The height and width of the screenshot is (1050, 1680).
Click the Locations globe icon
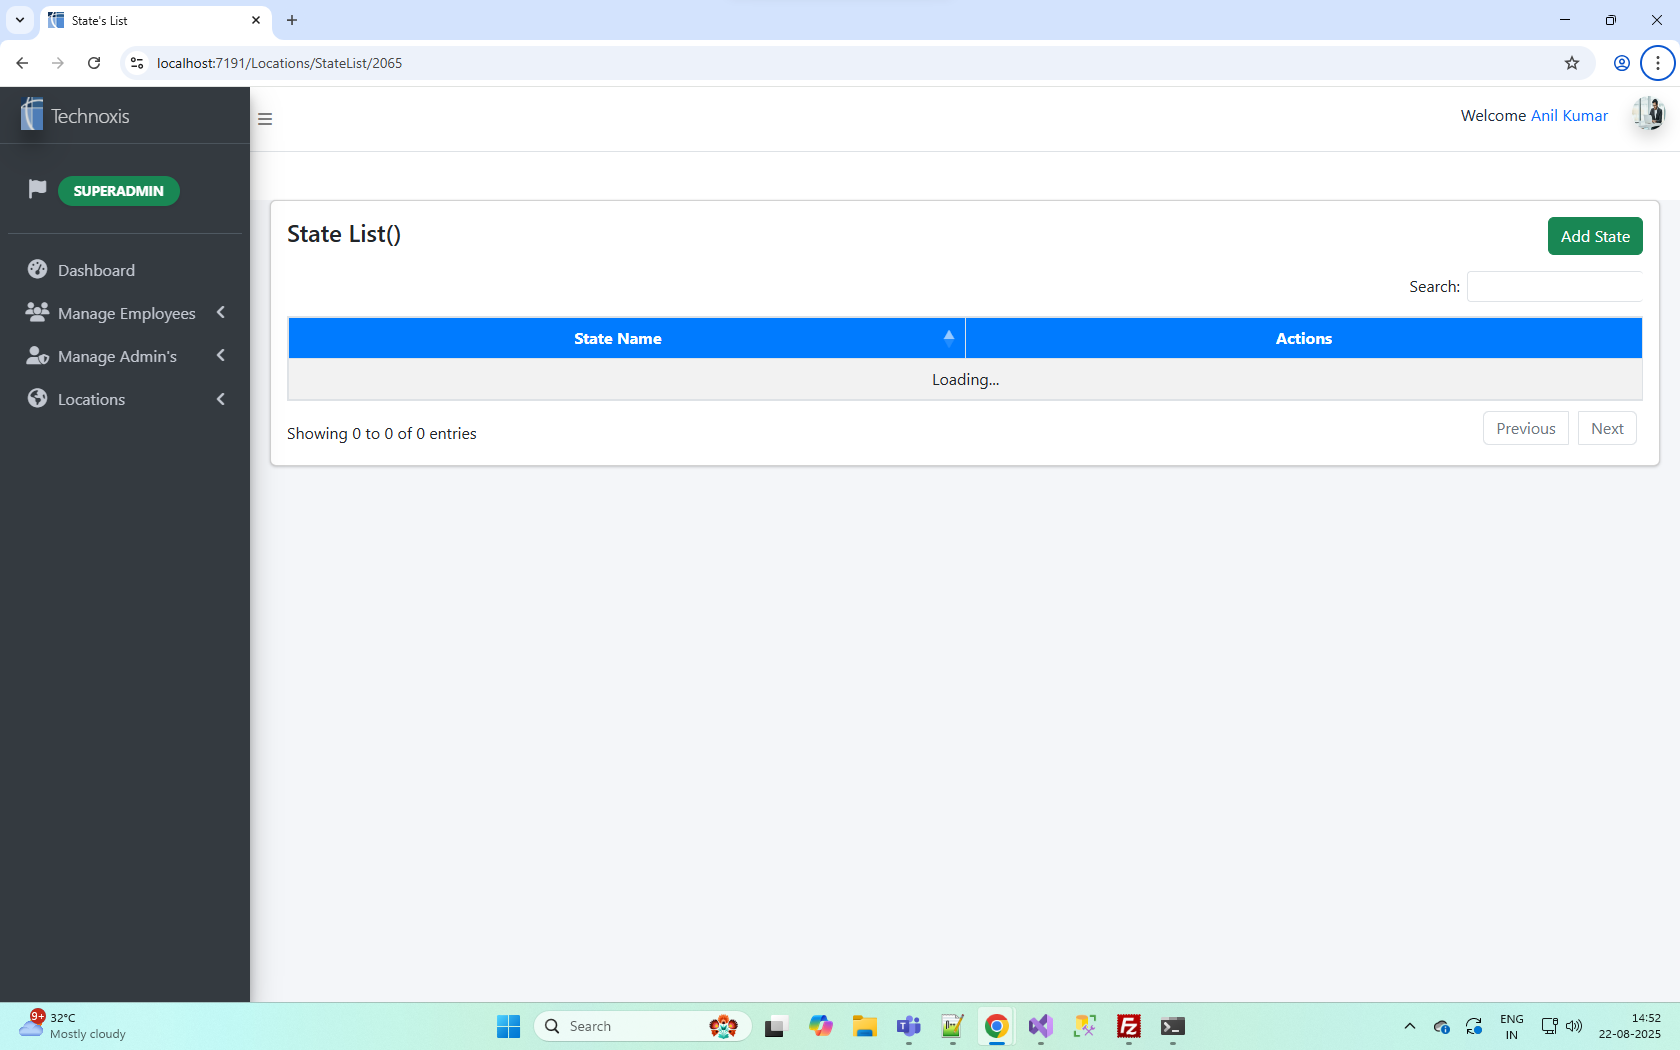click(x=38, y=399)
